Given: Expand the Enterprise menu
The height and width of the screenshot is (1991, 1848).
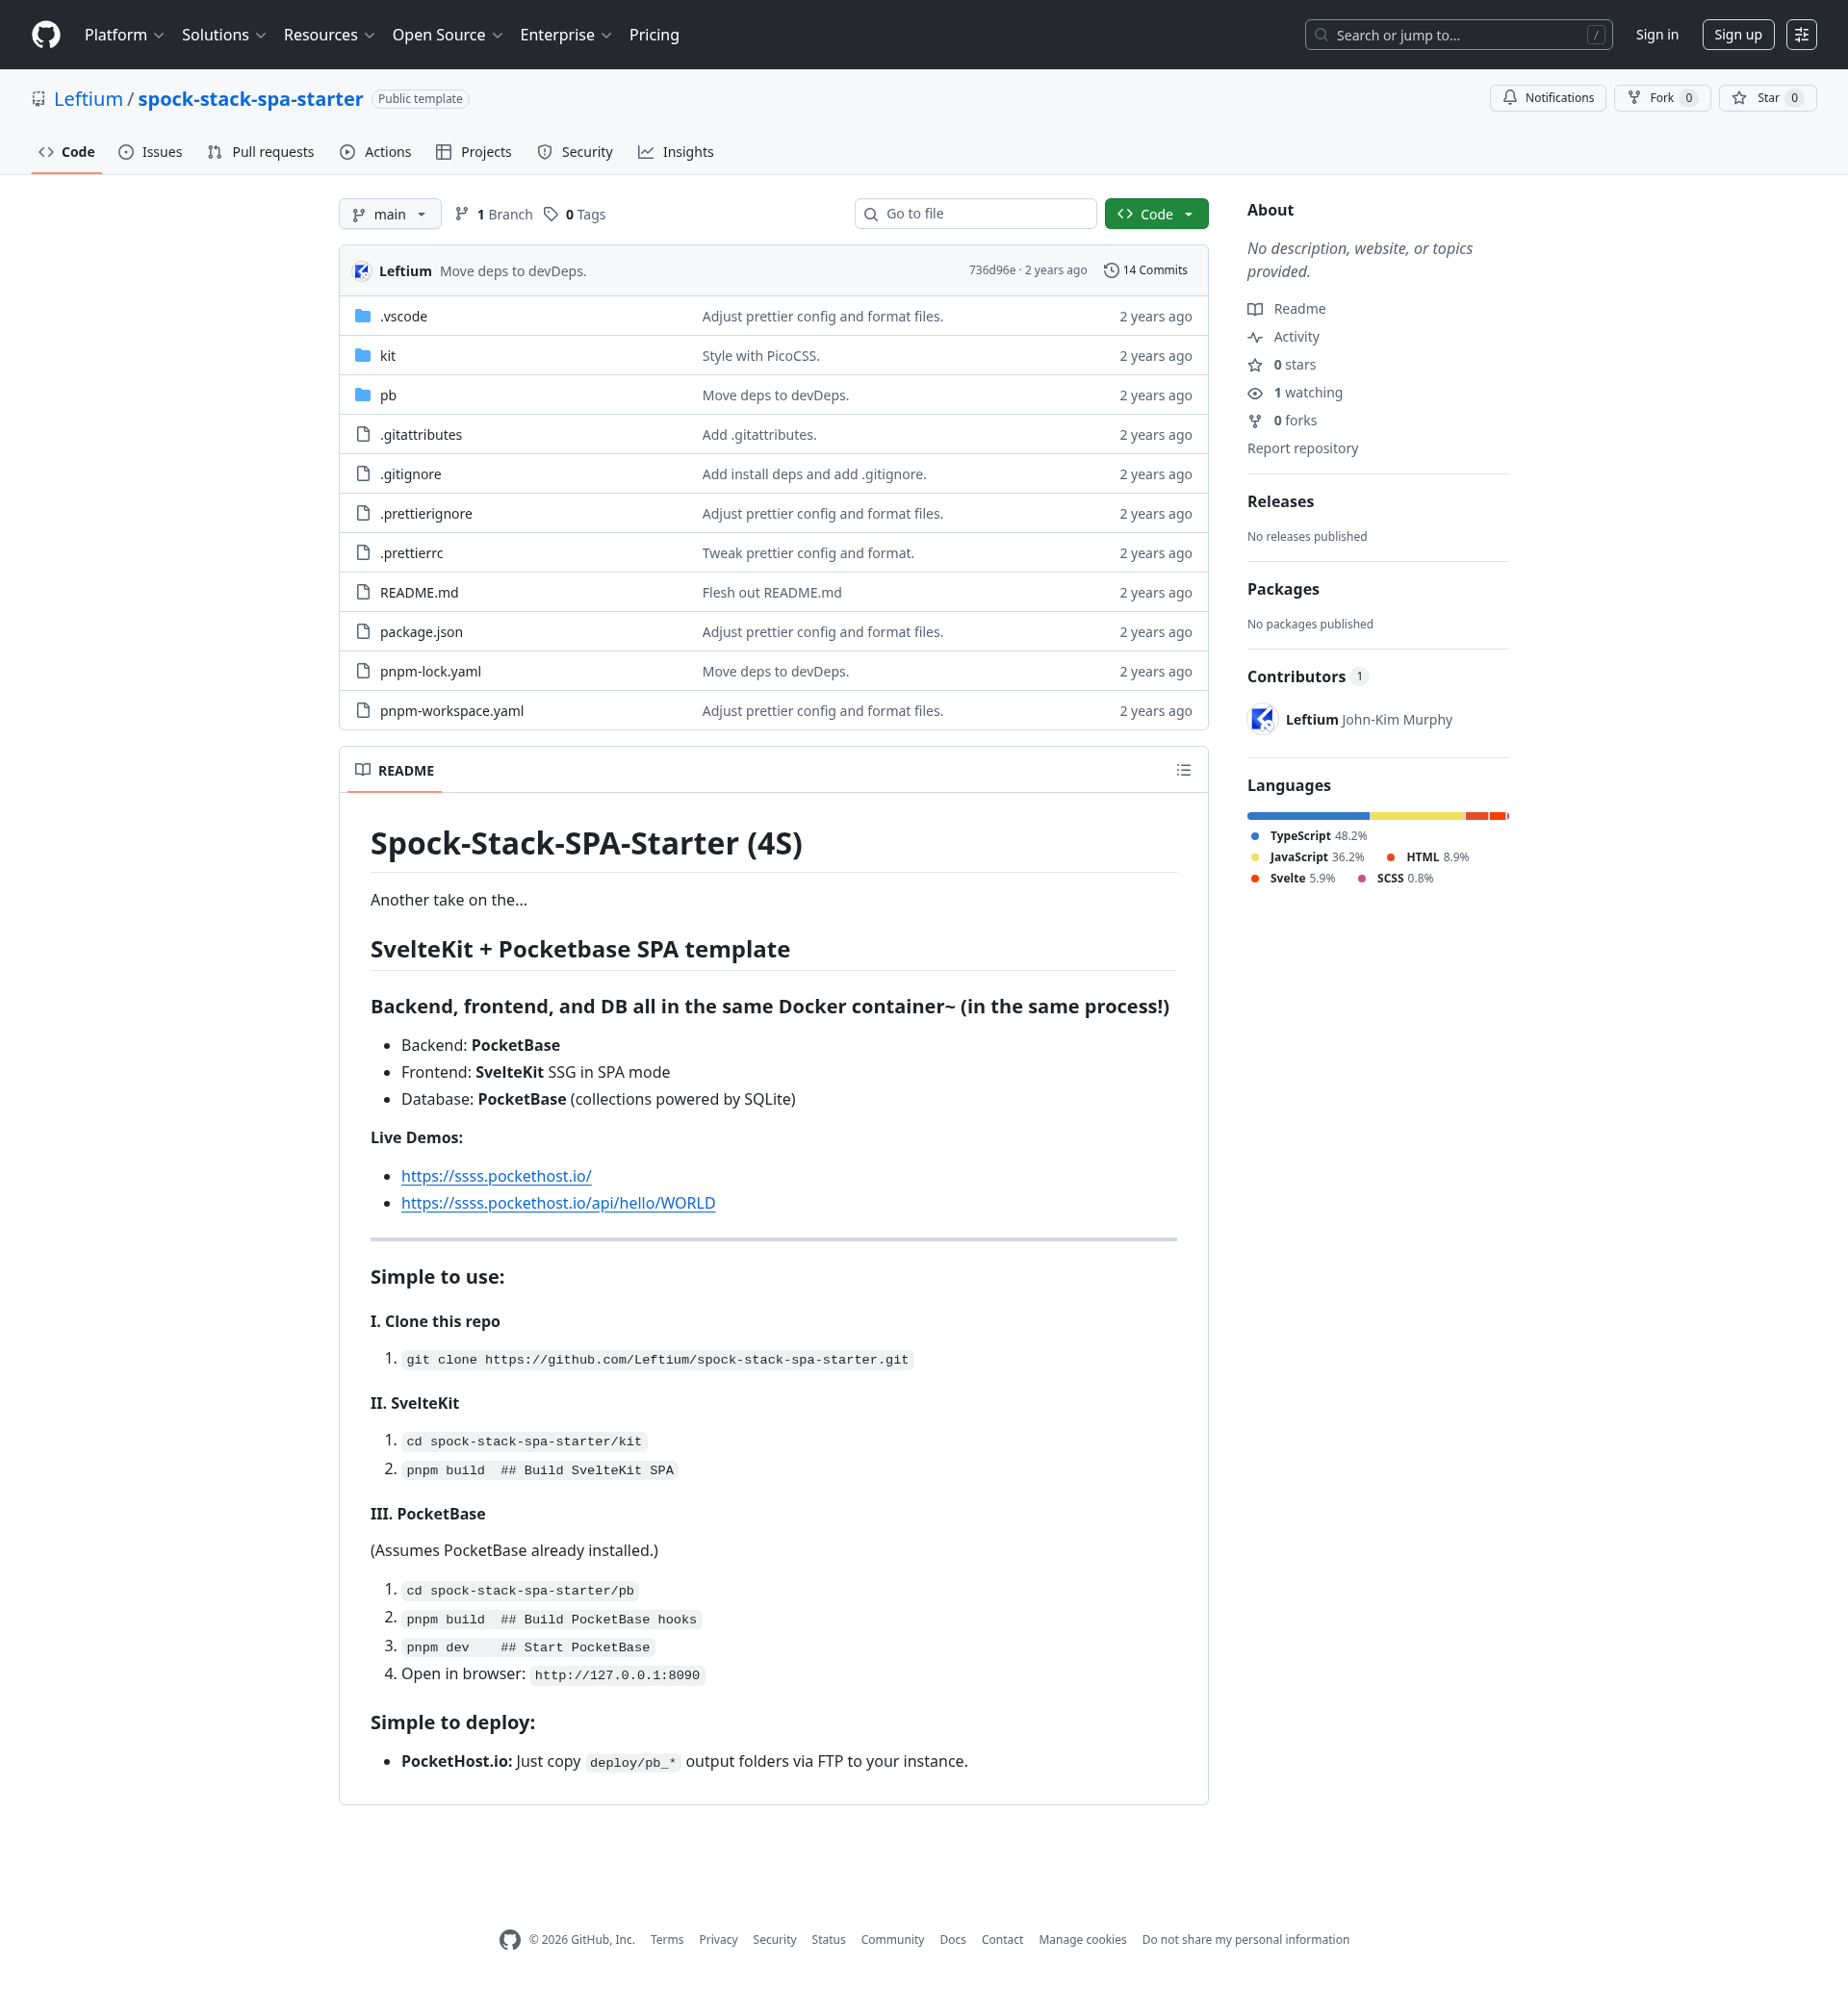Looking at the screenshot, I should tap(566, 35).
